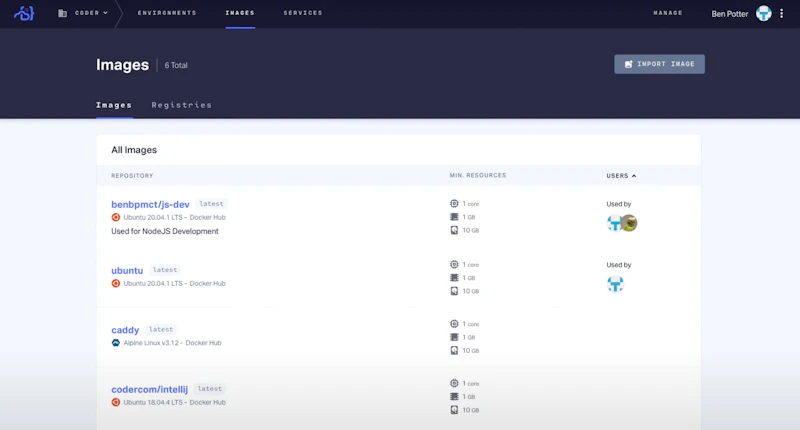The image size is (800, 430).
Task: Click the latest tag on codercom/intellij
Action: click(x=210, y=389)
